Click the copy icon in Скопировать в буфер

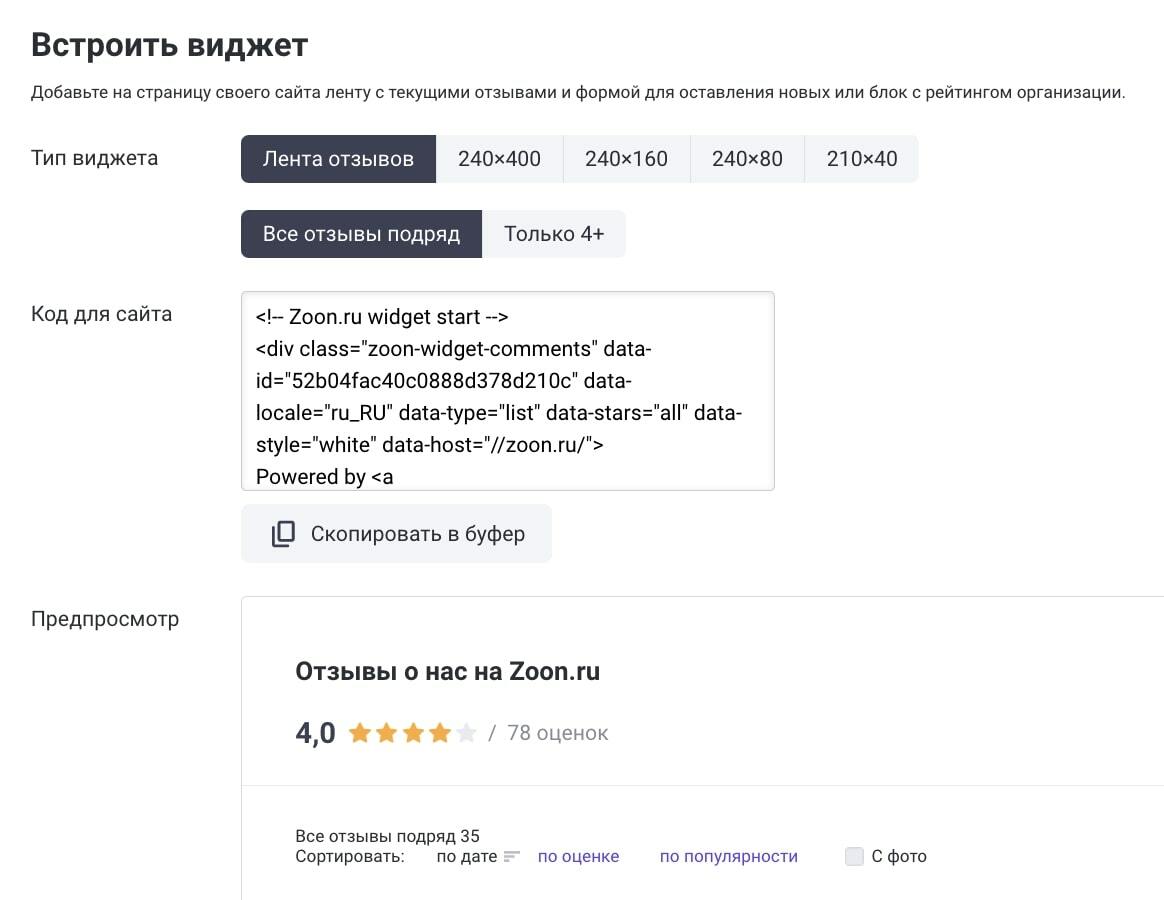(x=284, y=534)
